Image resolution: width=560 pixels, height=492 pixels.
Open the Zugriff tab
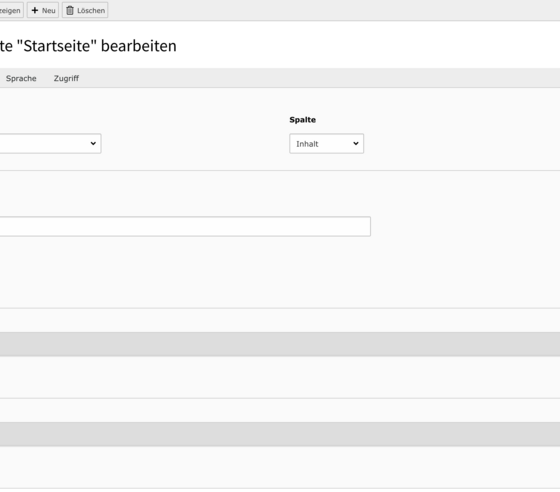coord(66,78)
